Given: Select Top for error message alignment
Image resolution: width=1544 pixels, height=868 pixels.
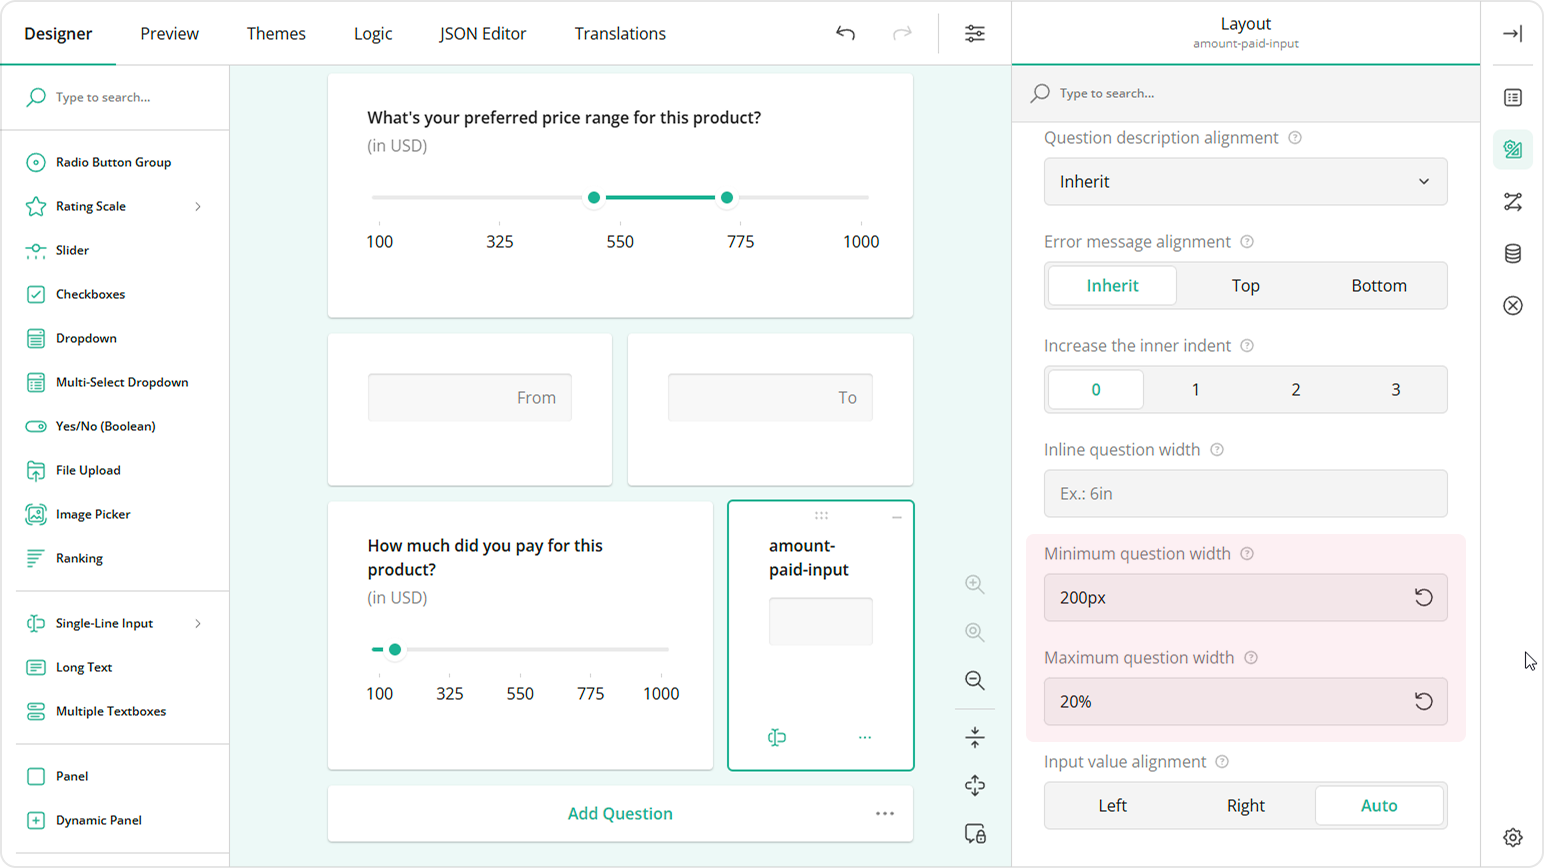Looking at the screenshot, I should (1244, 285).
